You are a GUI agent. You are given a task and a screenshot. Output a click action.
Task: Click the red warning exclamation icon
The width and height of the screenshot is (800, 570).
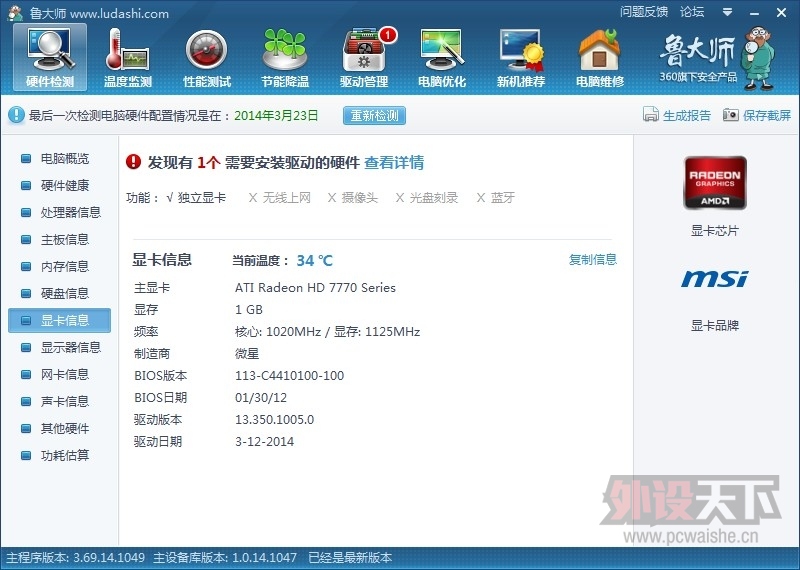coord(133,162)
